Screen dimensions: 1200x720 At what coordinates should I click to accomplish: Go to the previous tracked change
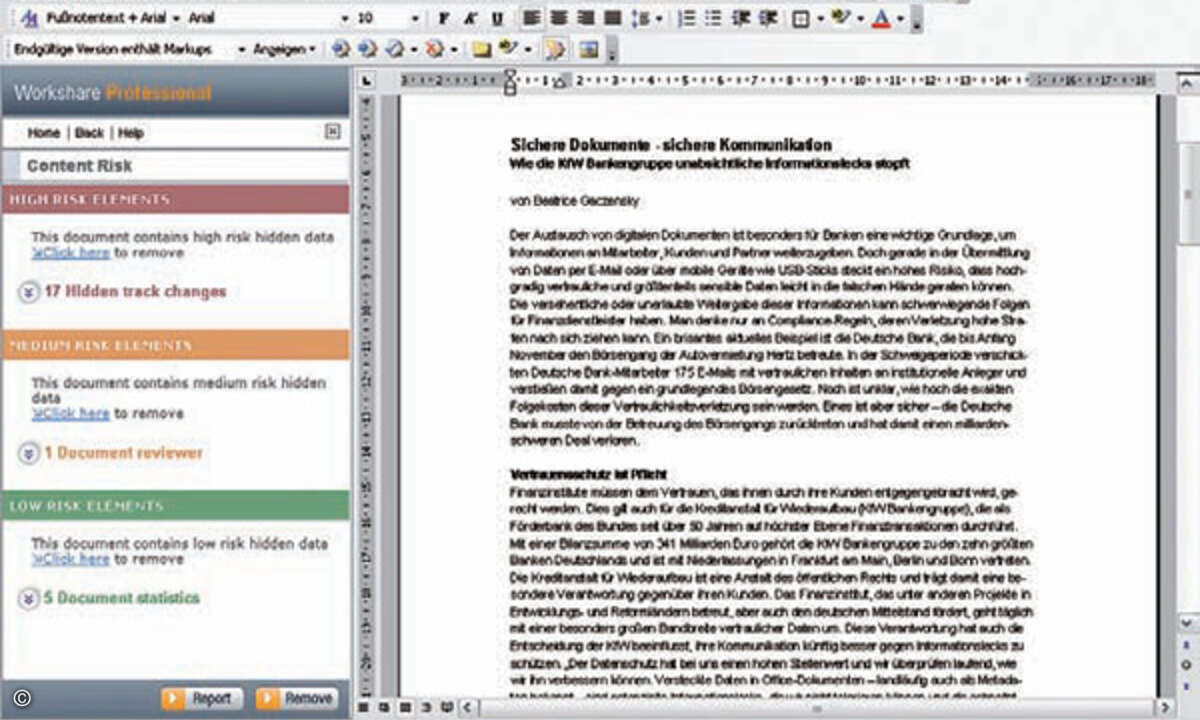pyautogui.click(x=342, y=48)
